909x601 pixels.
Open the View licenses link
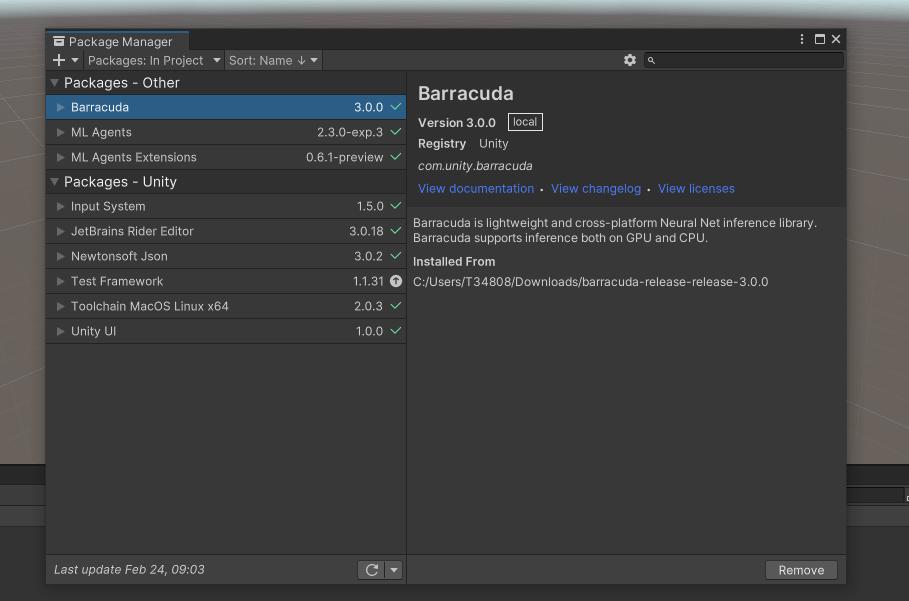[696, 188]
